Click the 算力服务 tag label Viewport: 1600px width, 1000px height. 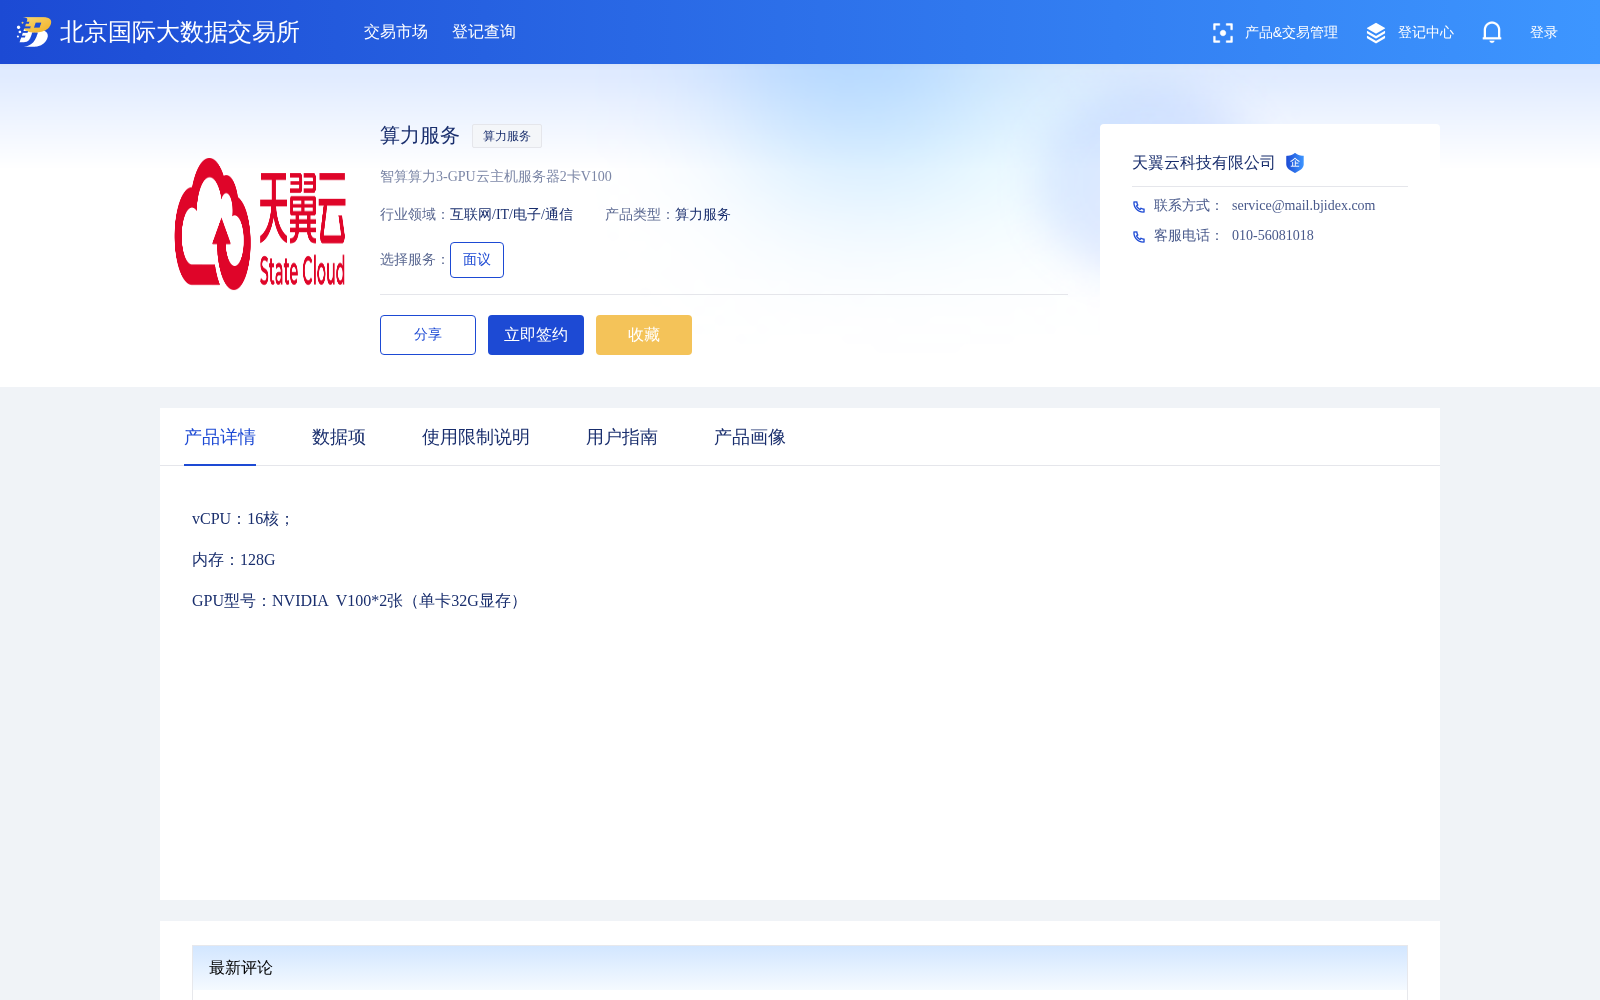click(x=507, y=136)
